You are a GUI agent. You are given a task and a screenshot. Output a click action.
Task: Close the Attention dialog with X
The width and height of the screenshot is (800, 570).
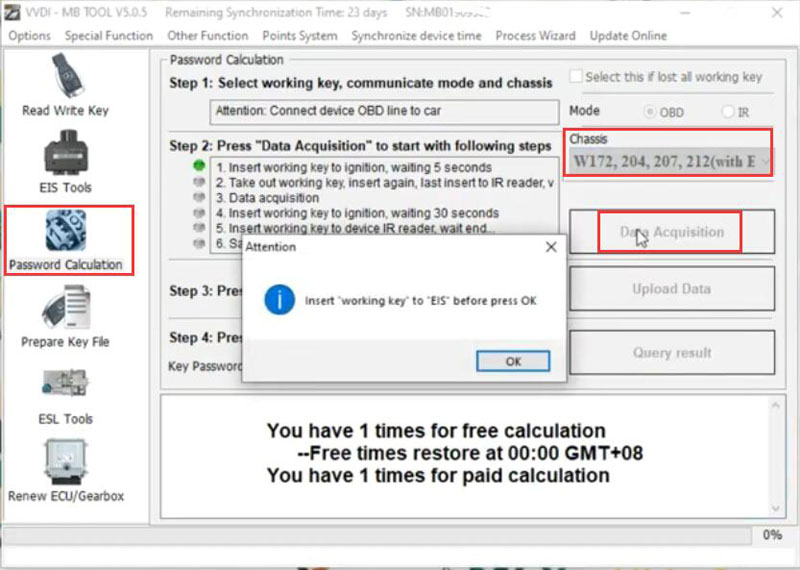click(x=551, y=247)
